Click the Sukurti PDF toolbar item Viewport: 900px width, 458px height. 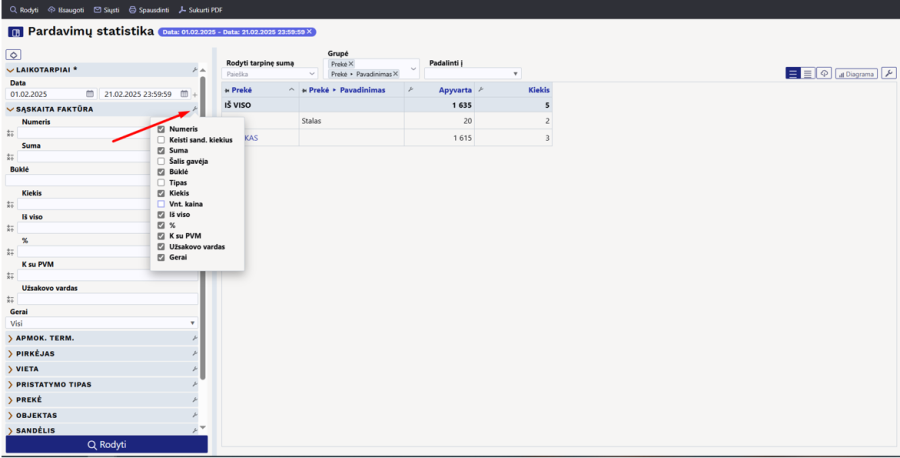(202, 9)
